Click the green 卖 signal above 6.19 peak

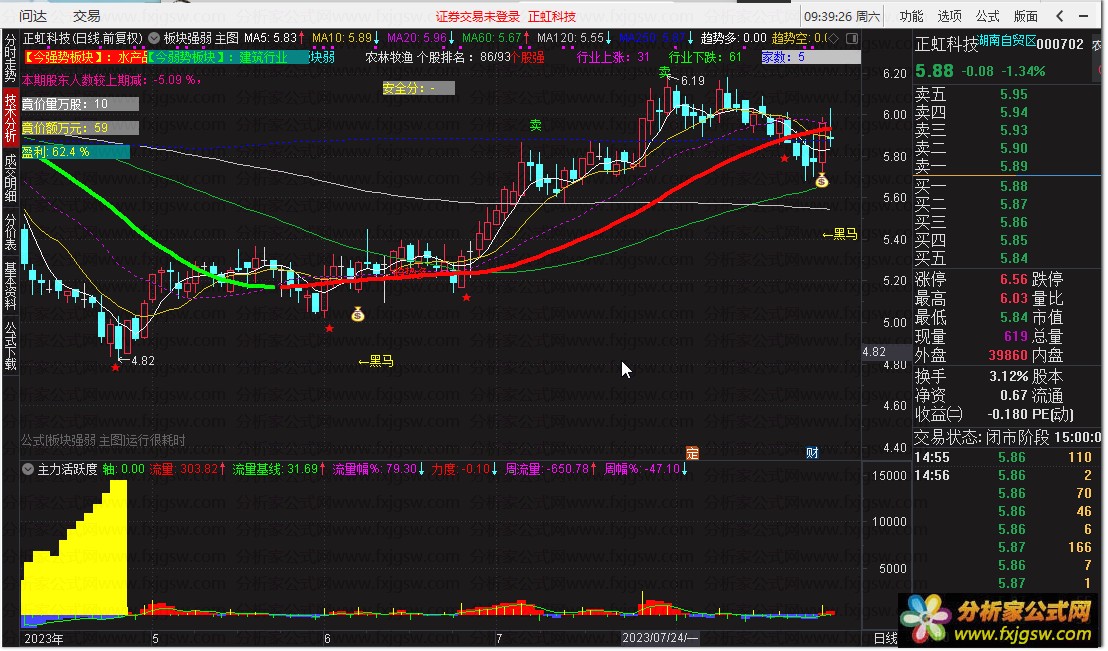click(664, 72)
